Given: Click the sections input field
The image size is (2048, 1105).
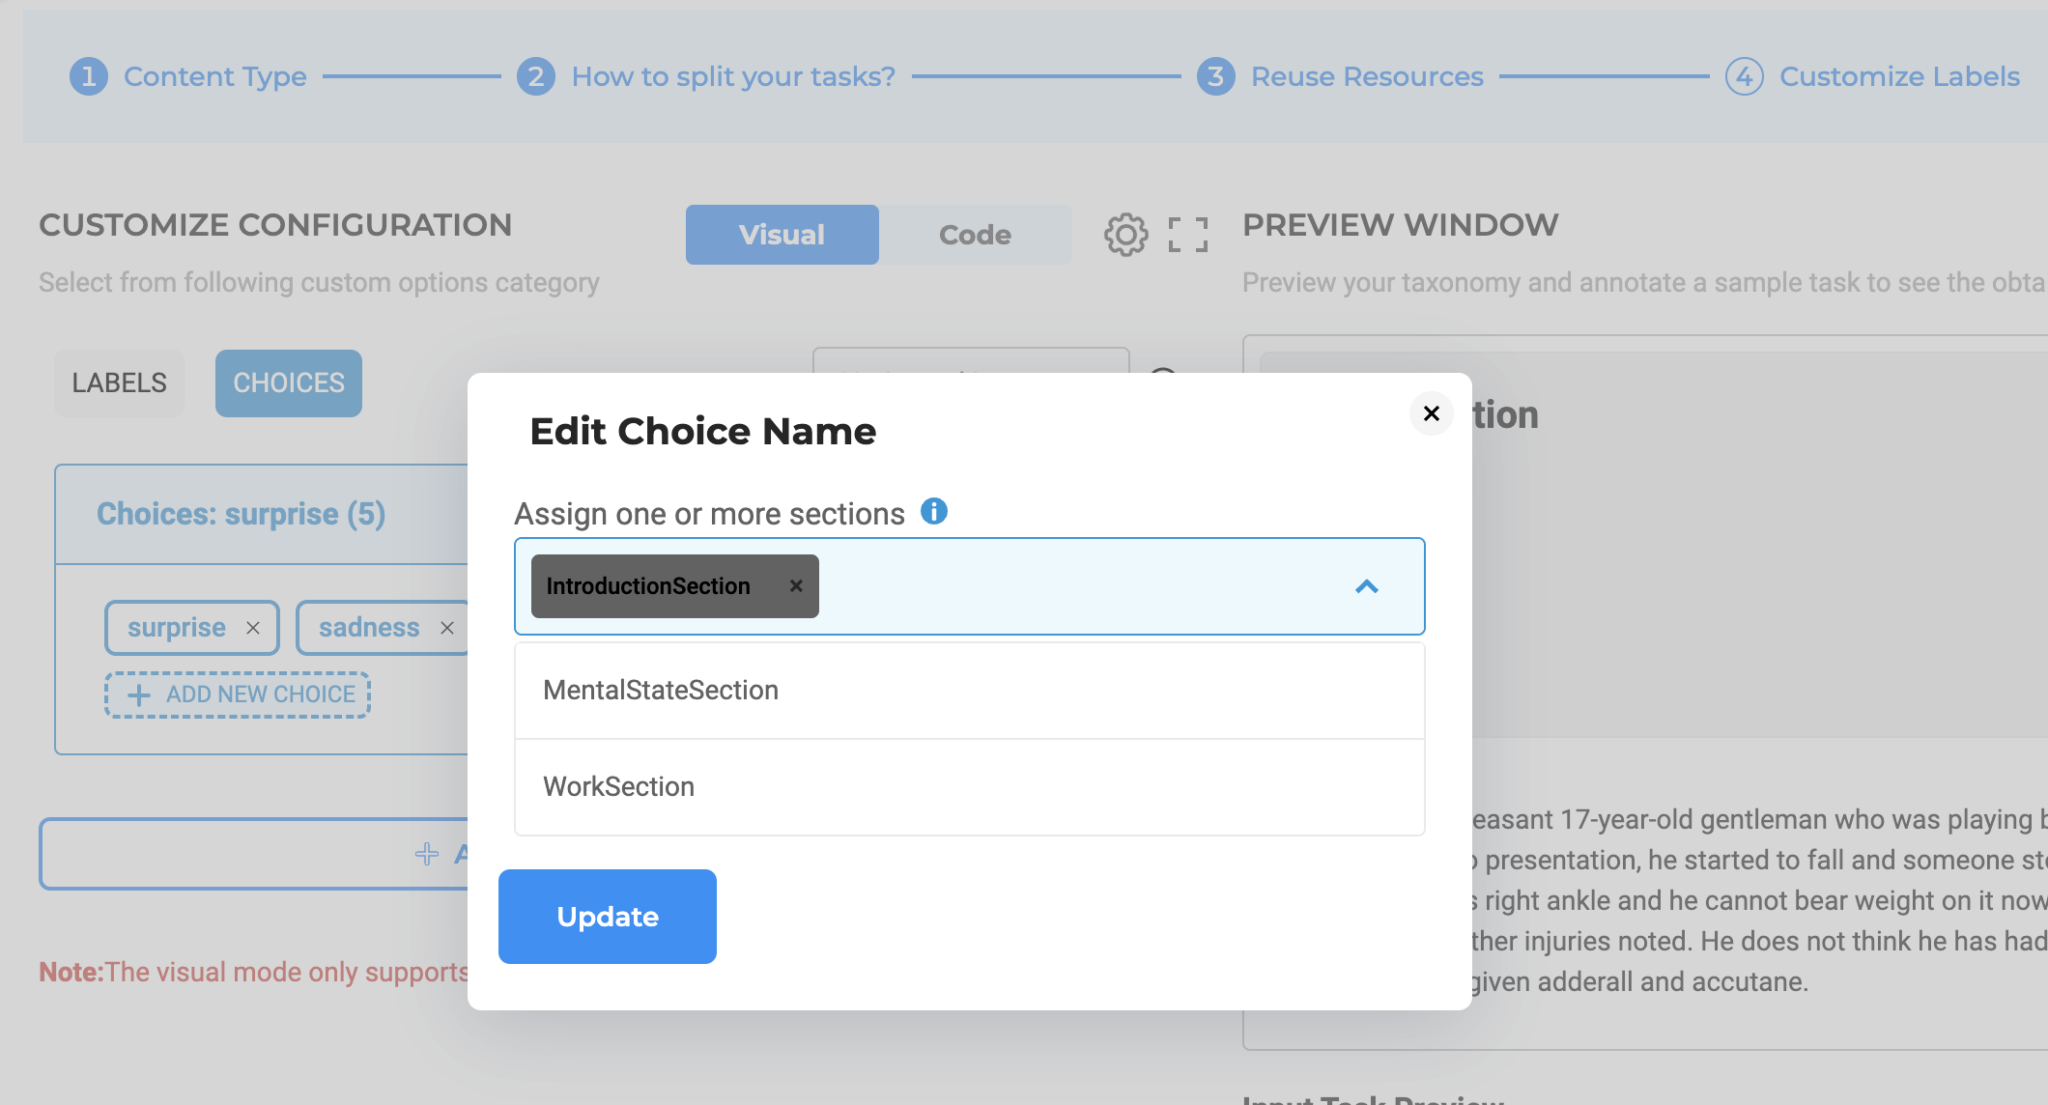Looking at the screenshot, I should click(1050, 587).
